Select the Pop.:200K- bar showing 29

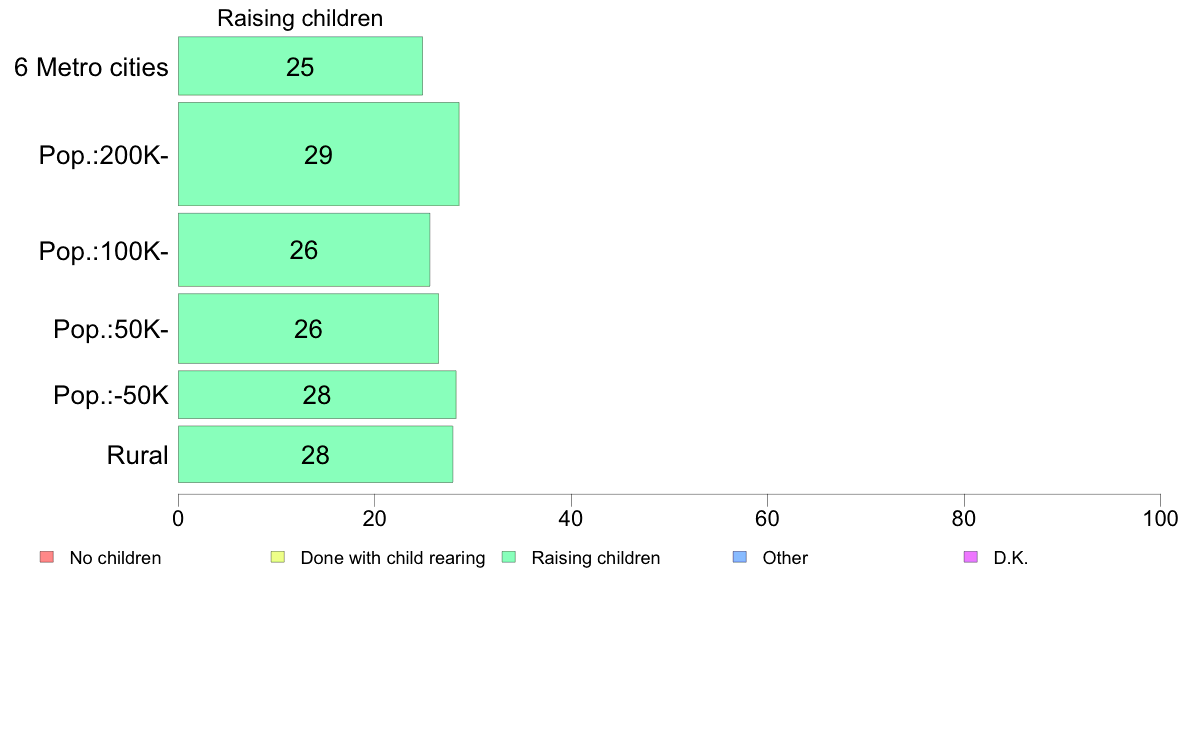click(x=318, y=154)
